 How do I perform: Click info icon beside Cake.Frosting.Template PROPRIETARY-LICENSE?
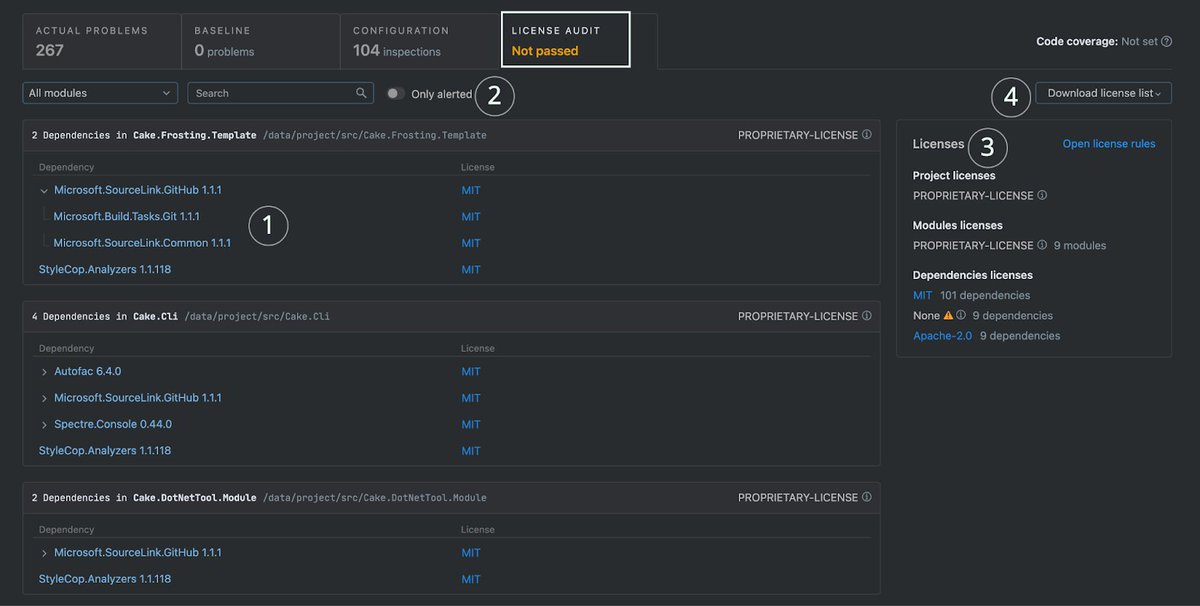pos(867,134)
